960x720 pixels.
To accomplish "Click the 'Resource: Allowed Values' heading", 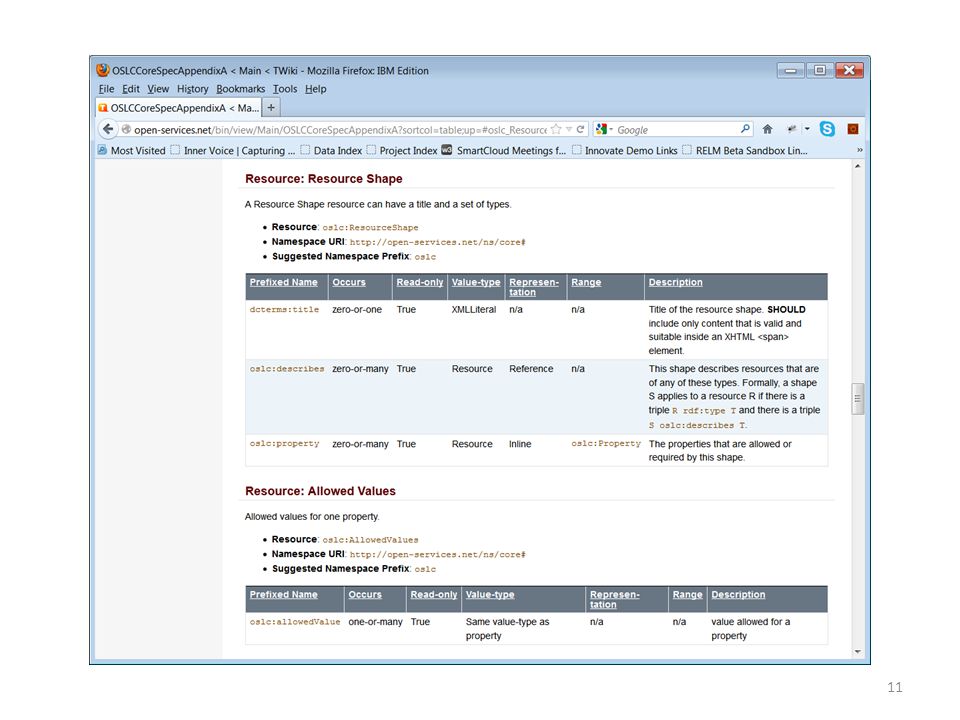I will point(320,491).
